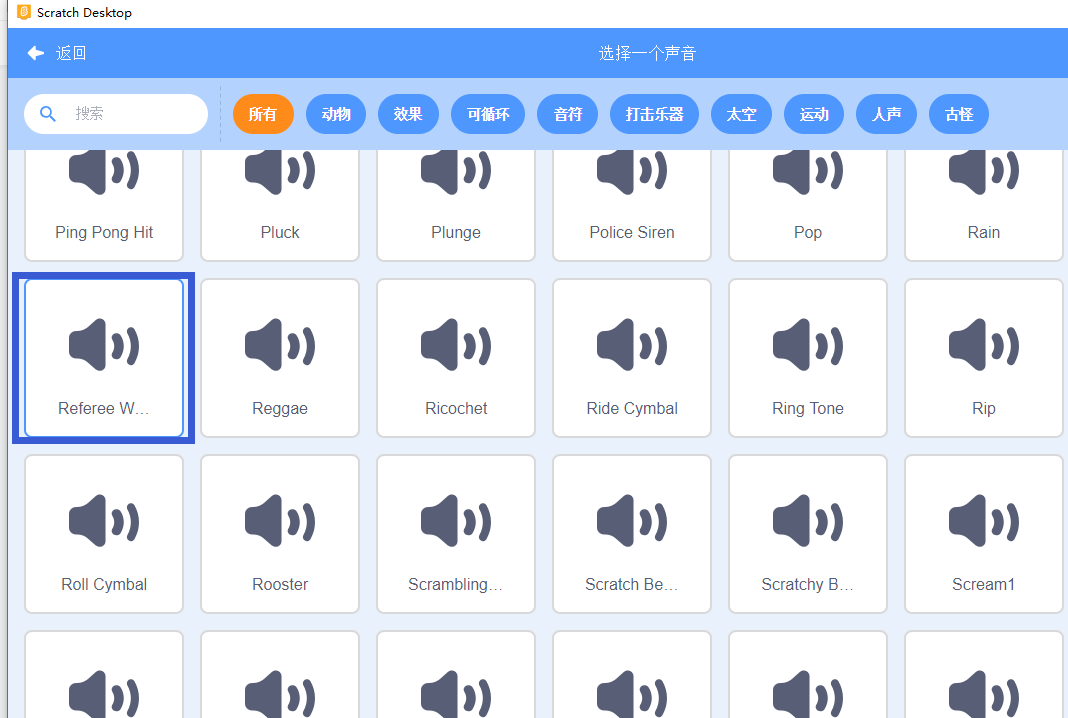Viewport: 1068px width, 718px height.
Task: Click the 选择一个声音 title text
Action: (647, 53)
